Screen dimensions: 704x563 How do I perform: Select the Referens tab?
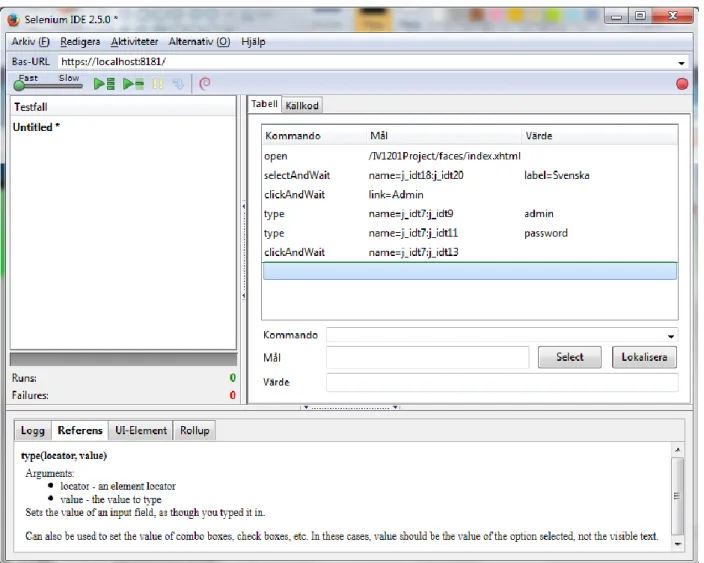coord(80,431)
